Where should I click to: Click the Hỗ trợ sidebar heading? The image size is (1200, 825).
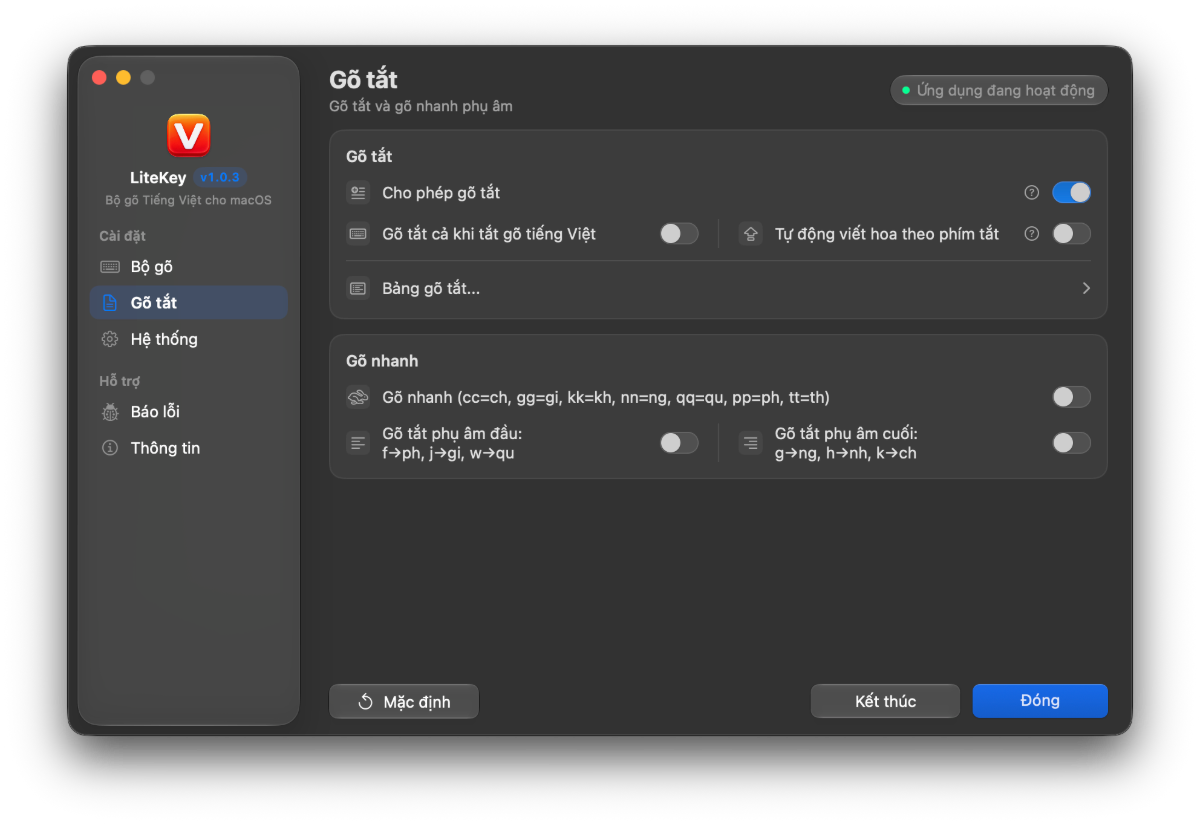pyautogui.click(x=119, y=382)
